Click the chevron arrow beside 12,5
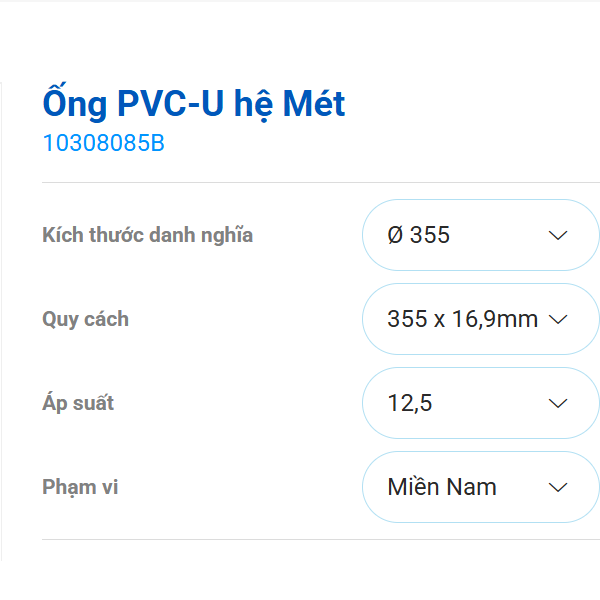 coord(559,403)
